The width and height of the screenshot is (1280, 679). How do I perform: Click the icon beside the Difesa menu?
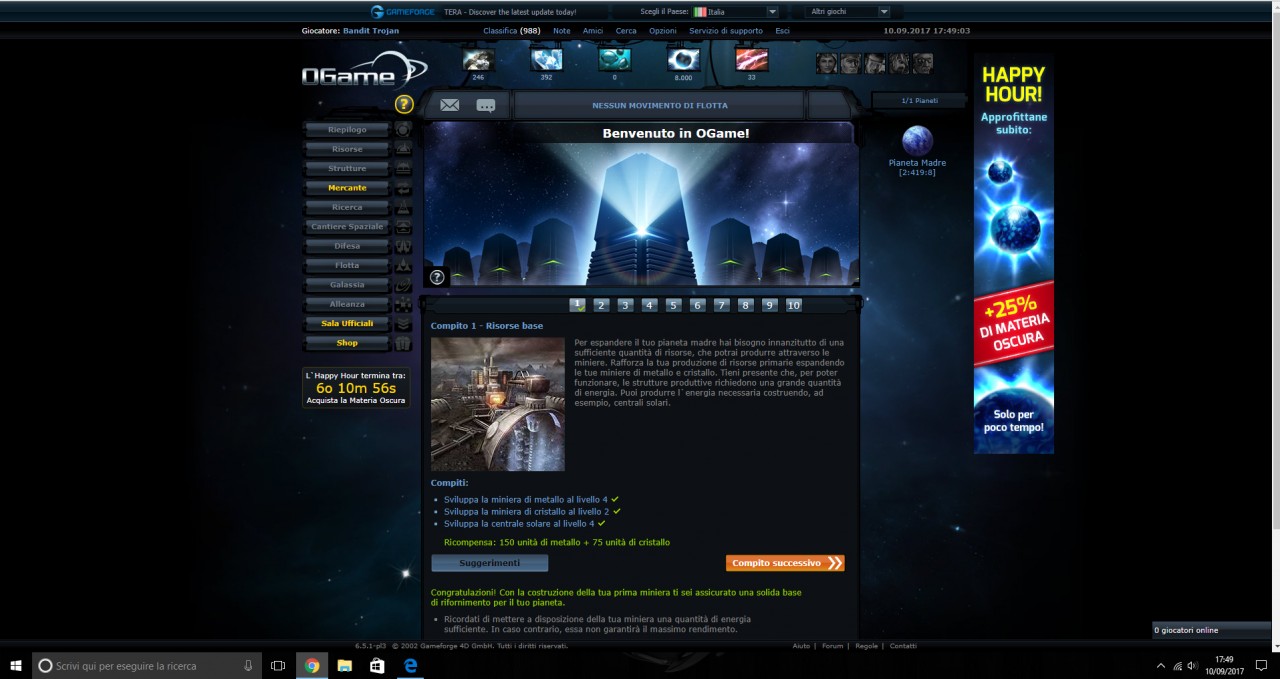[403, 246]
